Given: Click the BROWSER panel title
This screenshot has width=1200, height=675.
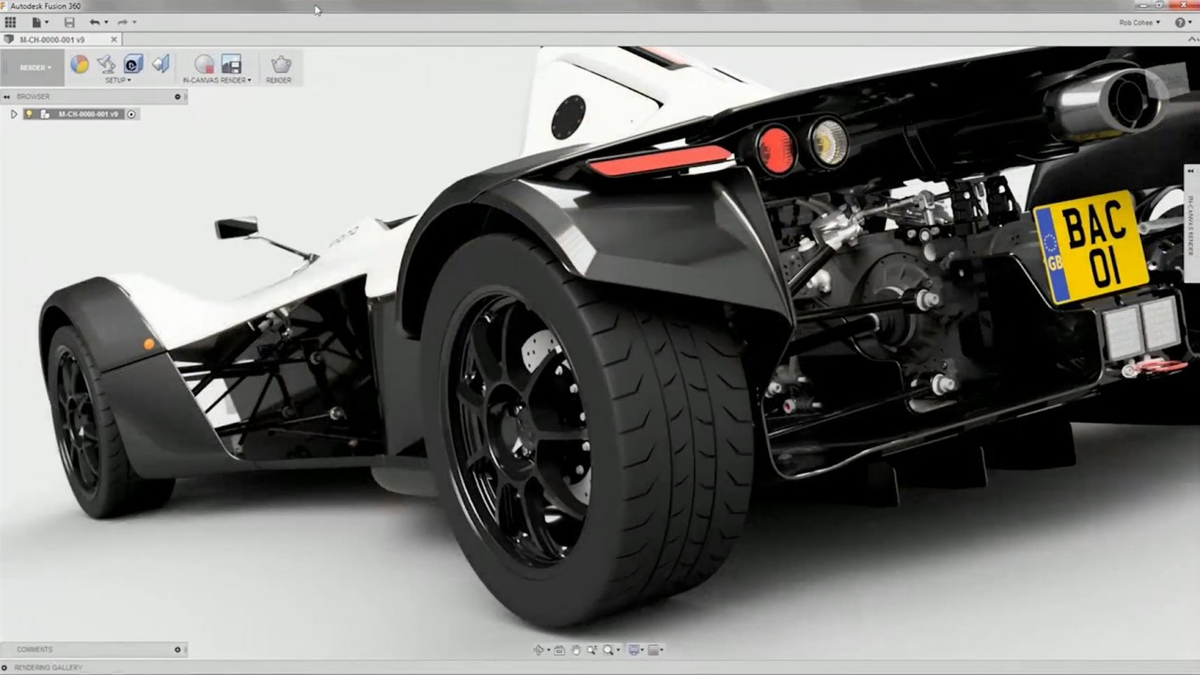Looking at the screenshot, I should coord(33,97).
